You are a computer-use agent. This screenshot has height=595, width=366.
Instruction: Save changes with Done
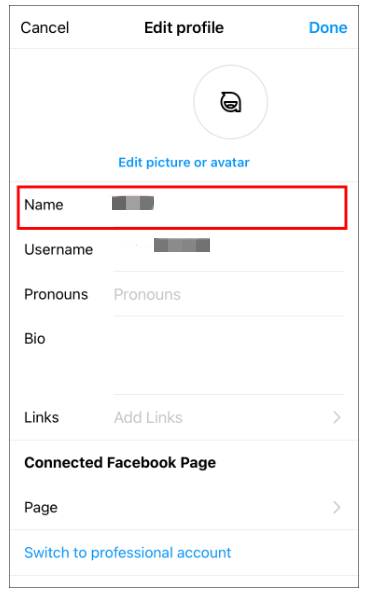[328, 28]
